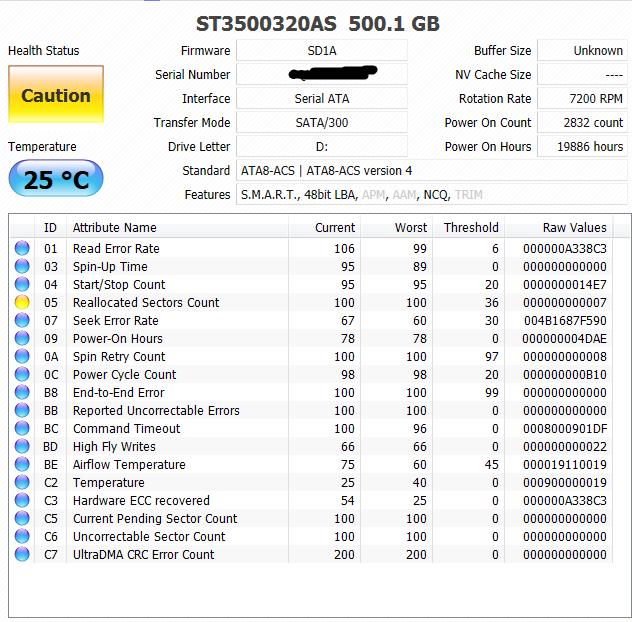Click the NV Cache Size field
Image resolution: width=632 pixels, height=622 pixels.
[x=582, y=75]
